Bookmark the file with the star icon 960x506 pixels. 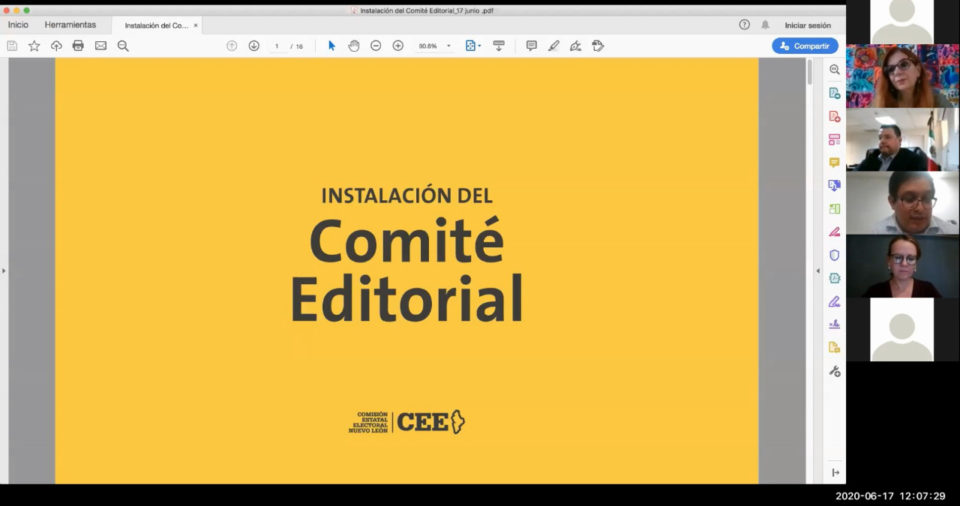(34, 46)
